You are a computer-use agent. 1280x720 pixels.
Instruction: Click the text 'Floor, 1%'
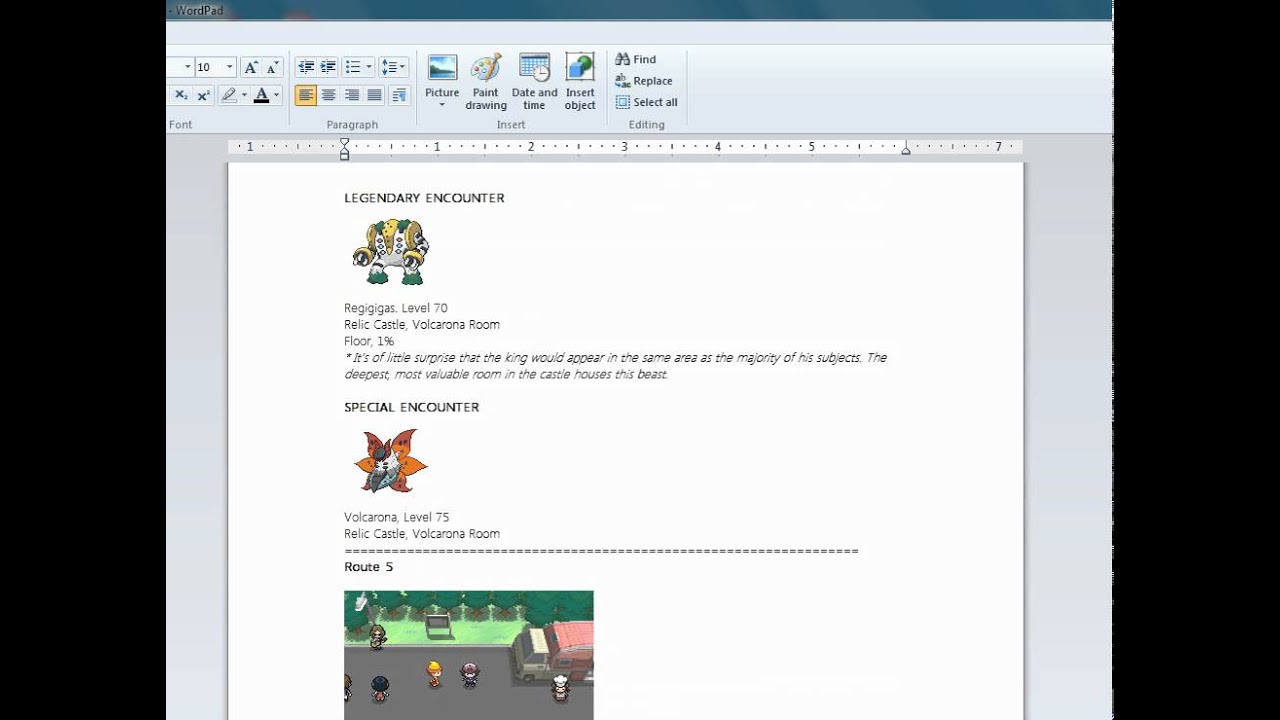pyautogui.click(x=369, y=341)
